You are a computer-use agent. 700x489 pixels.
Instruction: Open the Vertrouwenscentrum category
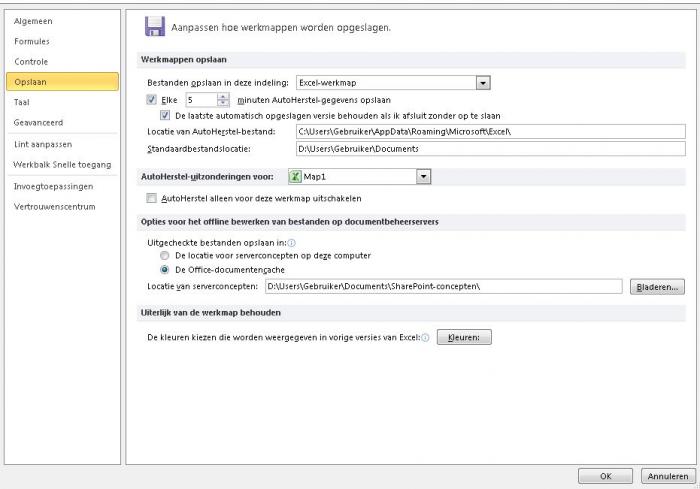click(54, 207)
